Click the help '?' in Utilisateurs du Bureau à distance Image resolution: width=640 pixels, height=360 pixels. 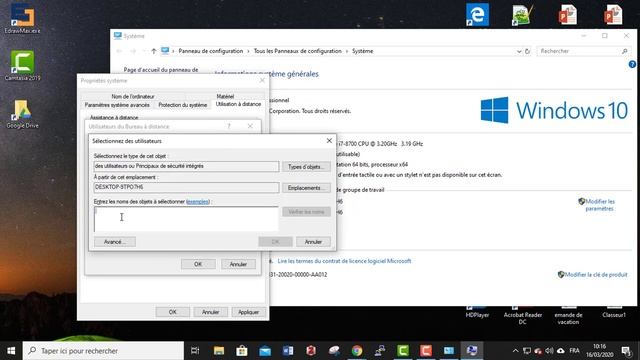[x=229, y=126]
